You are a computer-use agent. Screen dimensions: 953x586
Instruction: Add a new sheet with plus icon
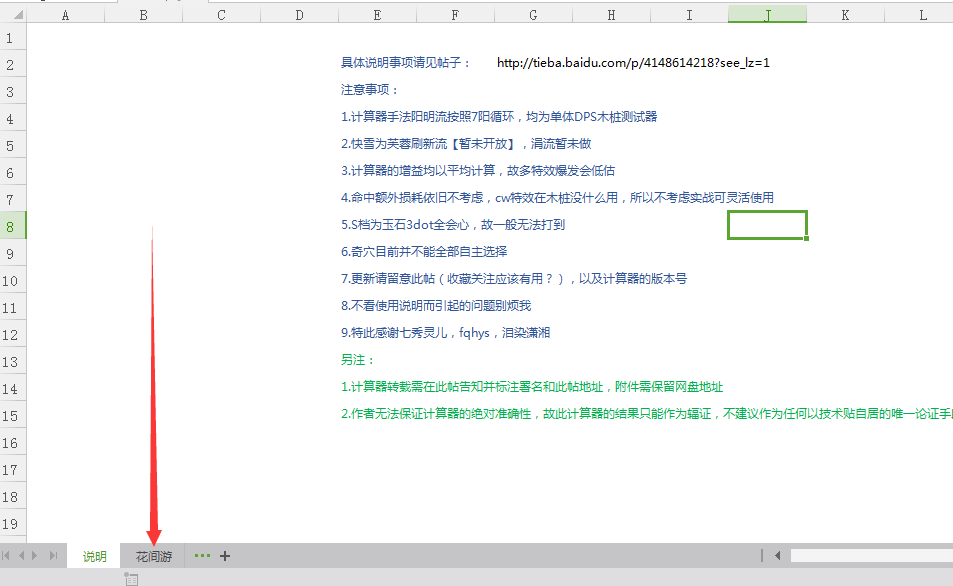[x=225, y=556]
